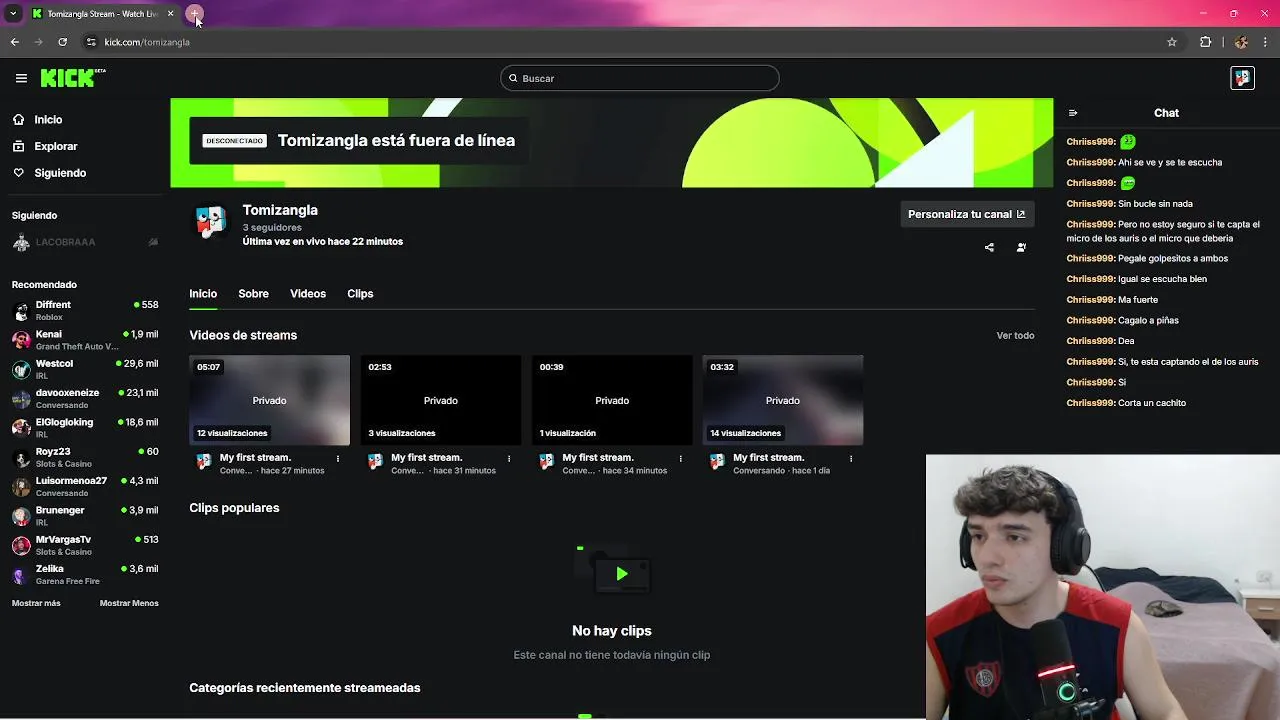Click Personaliza tu canal button
1280x720 pixels.
[966, 214]
